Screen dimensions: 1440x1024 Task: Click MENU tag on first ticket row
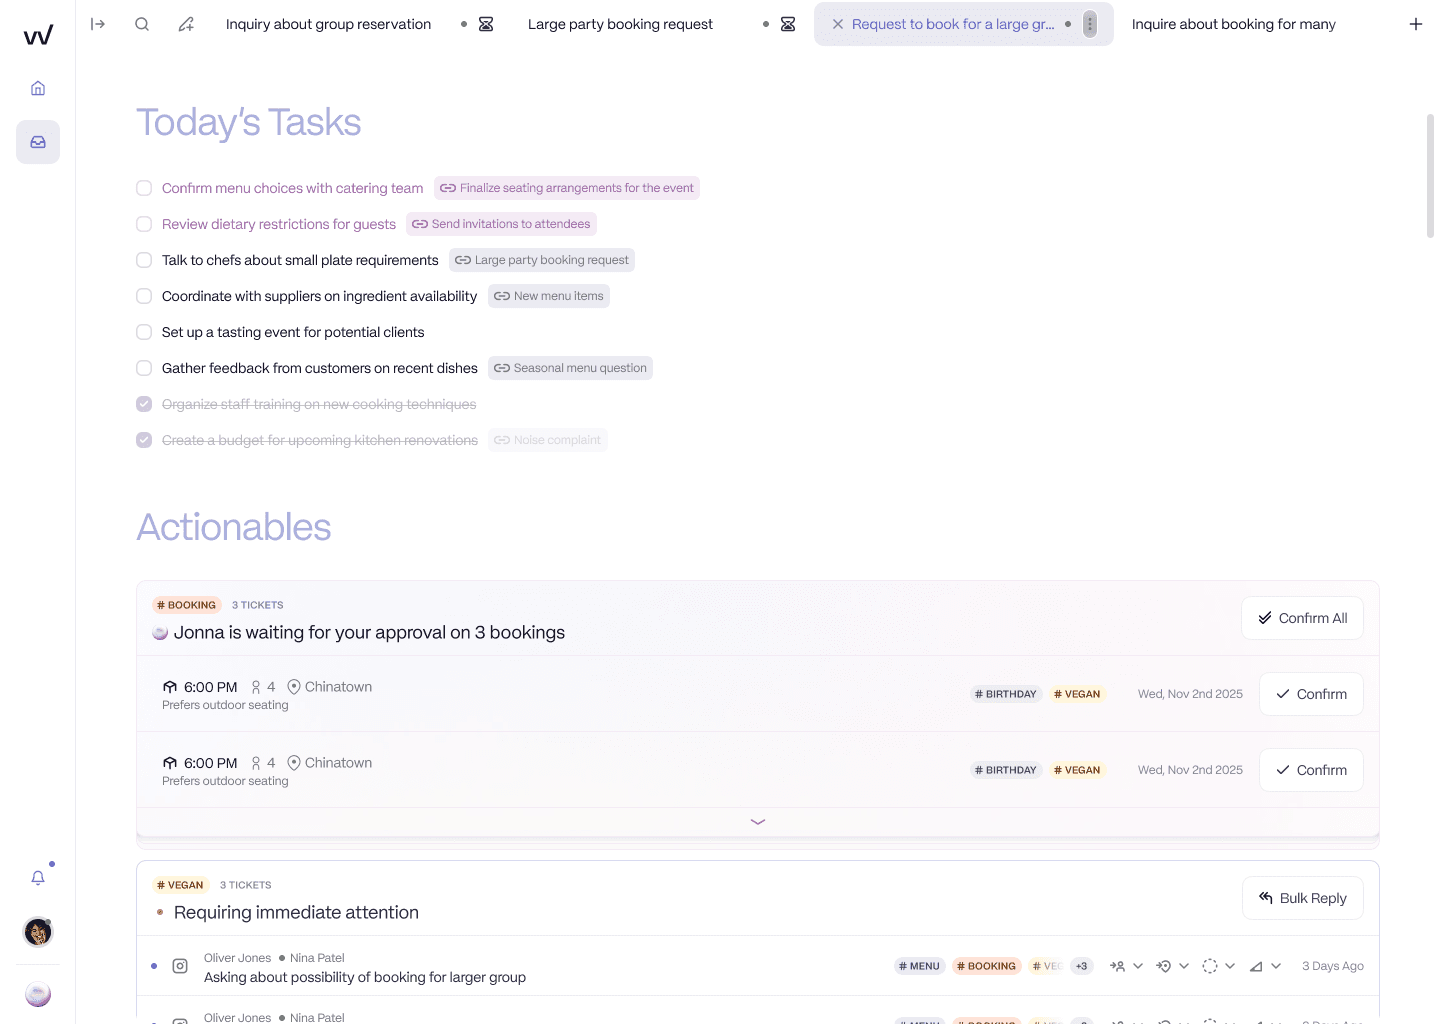click(x=919, y=966)
